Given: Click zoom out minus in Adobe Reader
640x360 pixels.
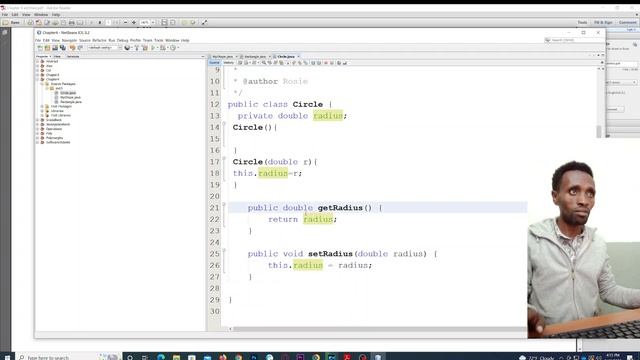Looking at the screenshot, I should click(126, 22).
